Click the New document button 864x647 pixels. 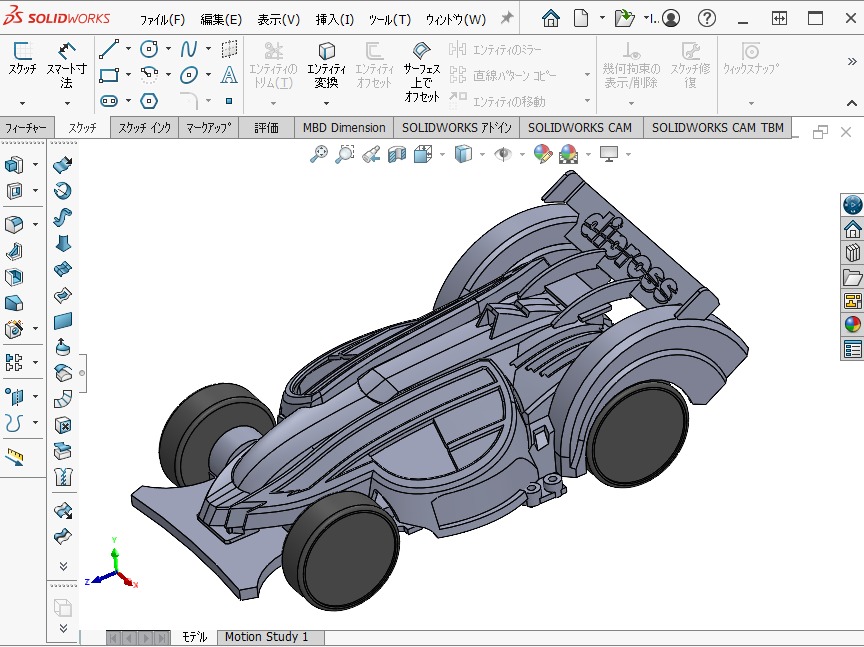click(581, 18)
